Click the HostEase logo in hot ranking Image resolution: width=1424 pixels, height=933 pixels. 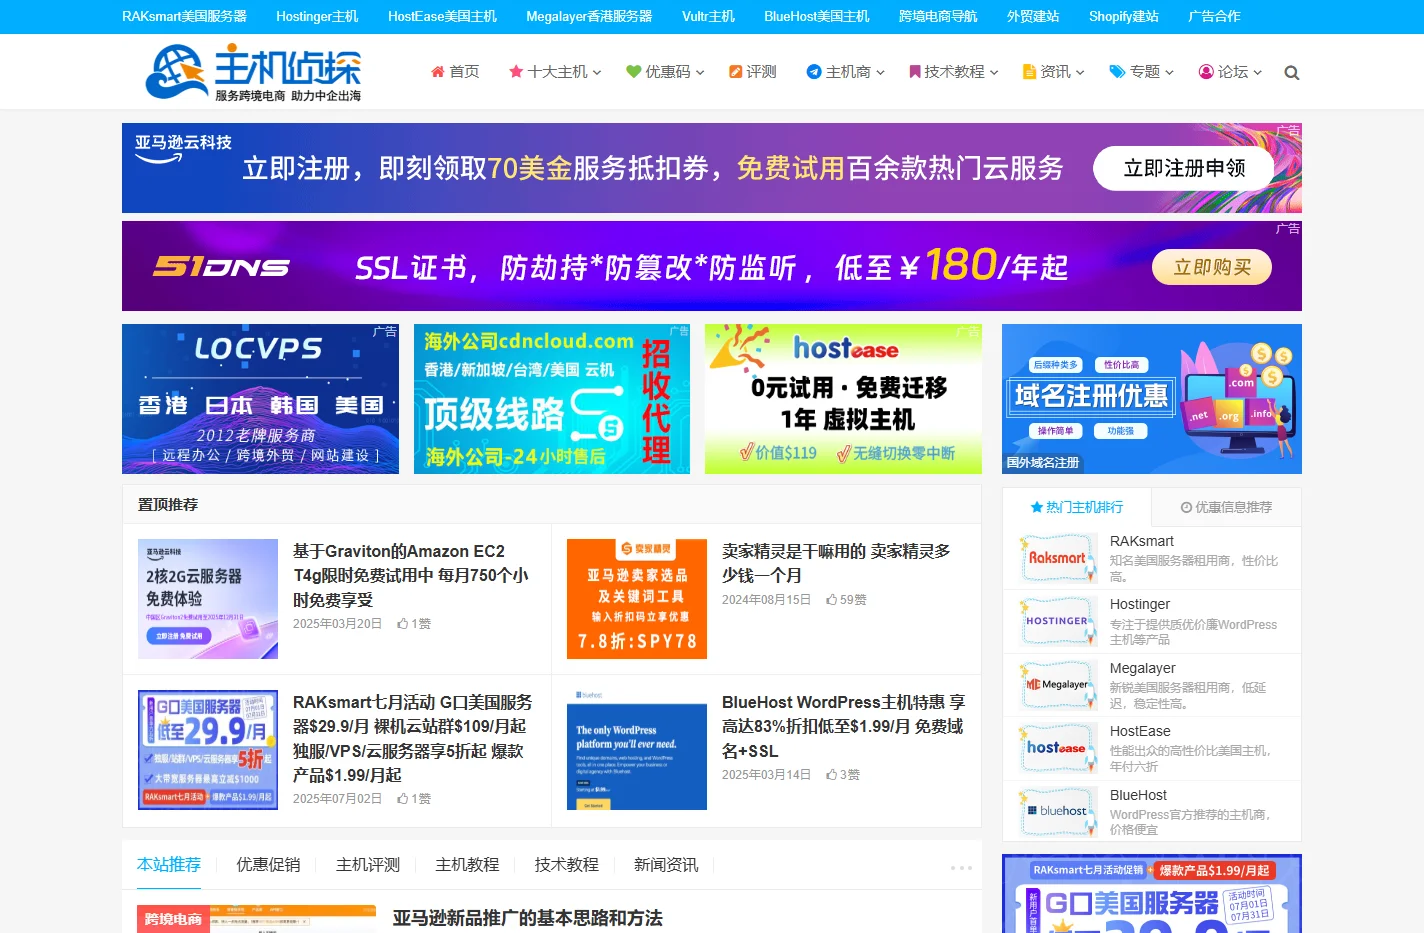click(1058, 749)
